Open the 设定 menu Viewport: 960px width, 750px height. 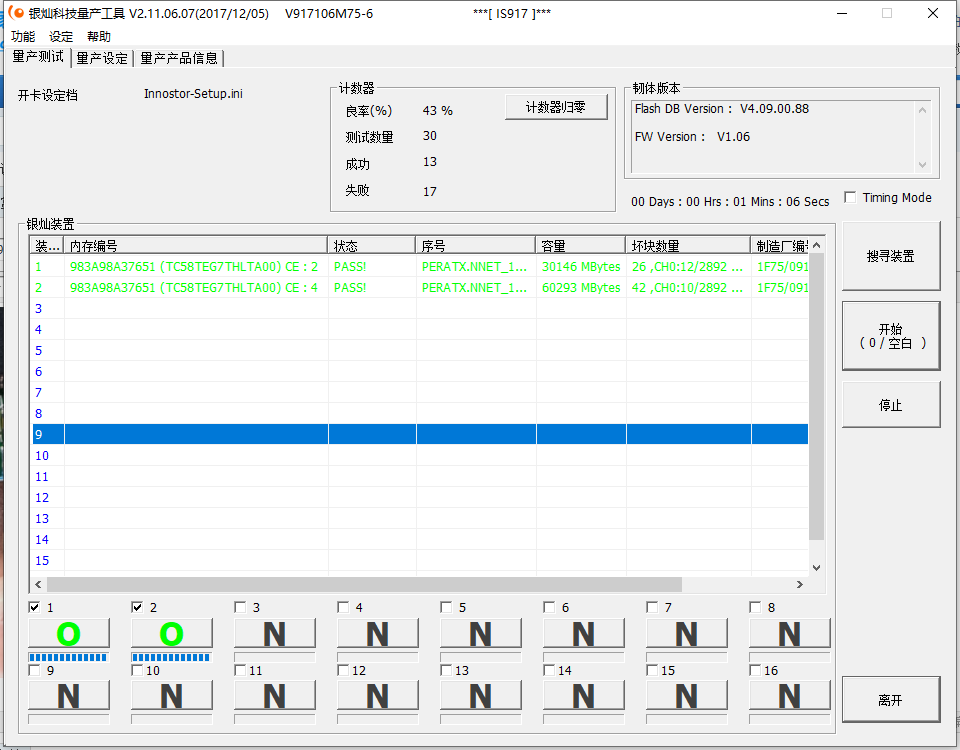pyautogui.click(x=61, y=37)
